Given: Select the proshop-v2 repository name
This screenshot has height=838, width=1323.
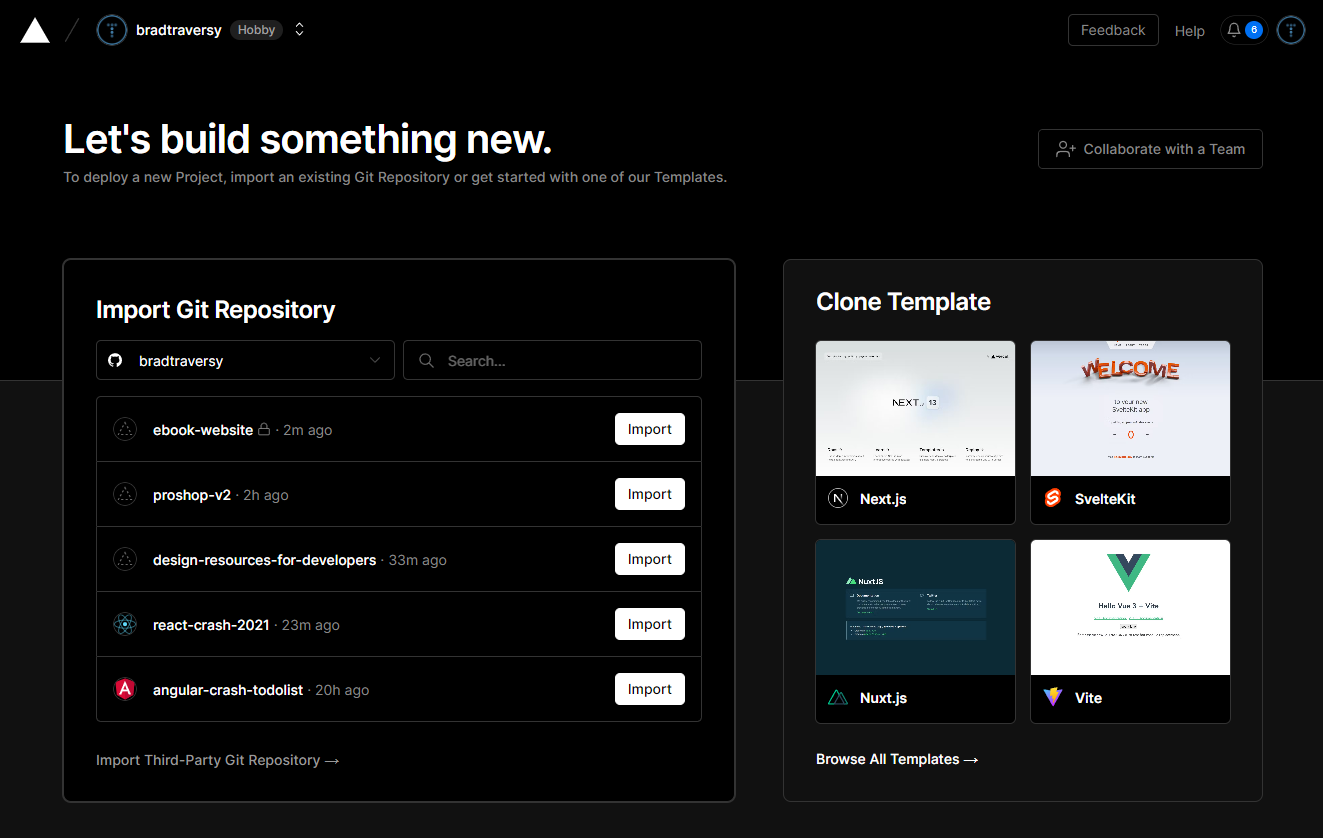Looking at the screenshot, I should click(x=192, y=495).
